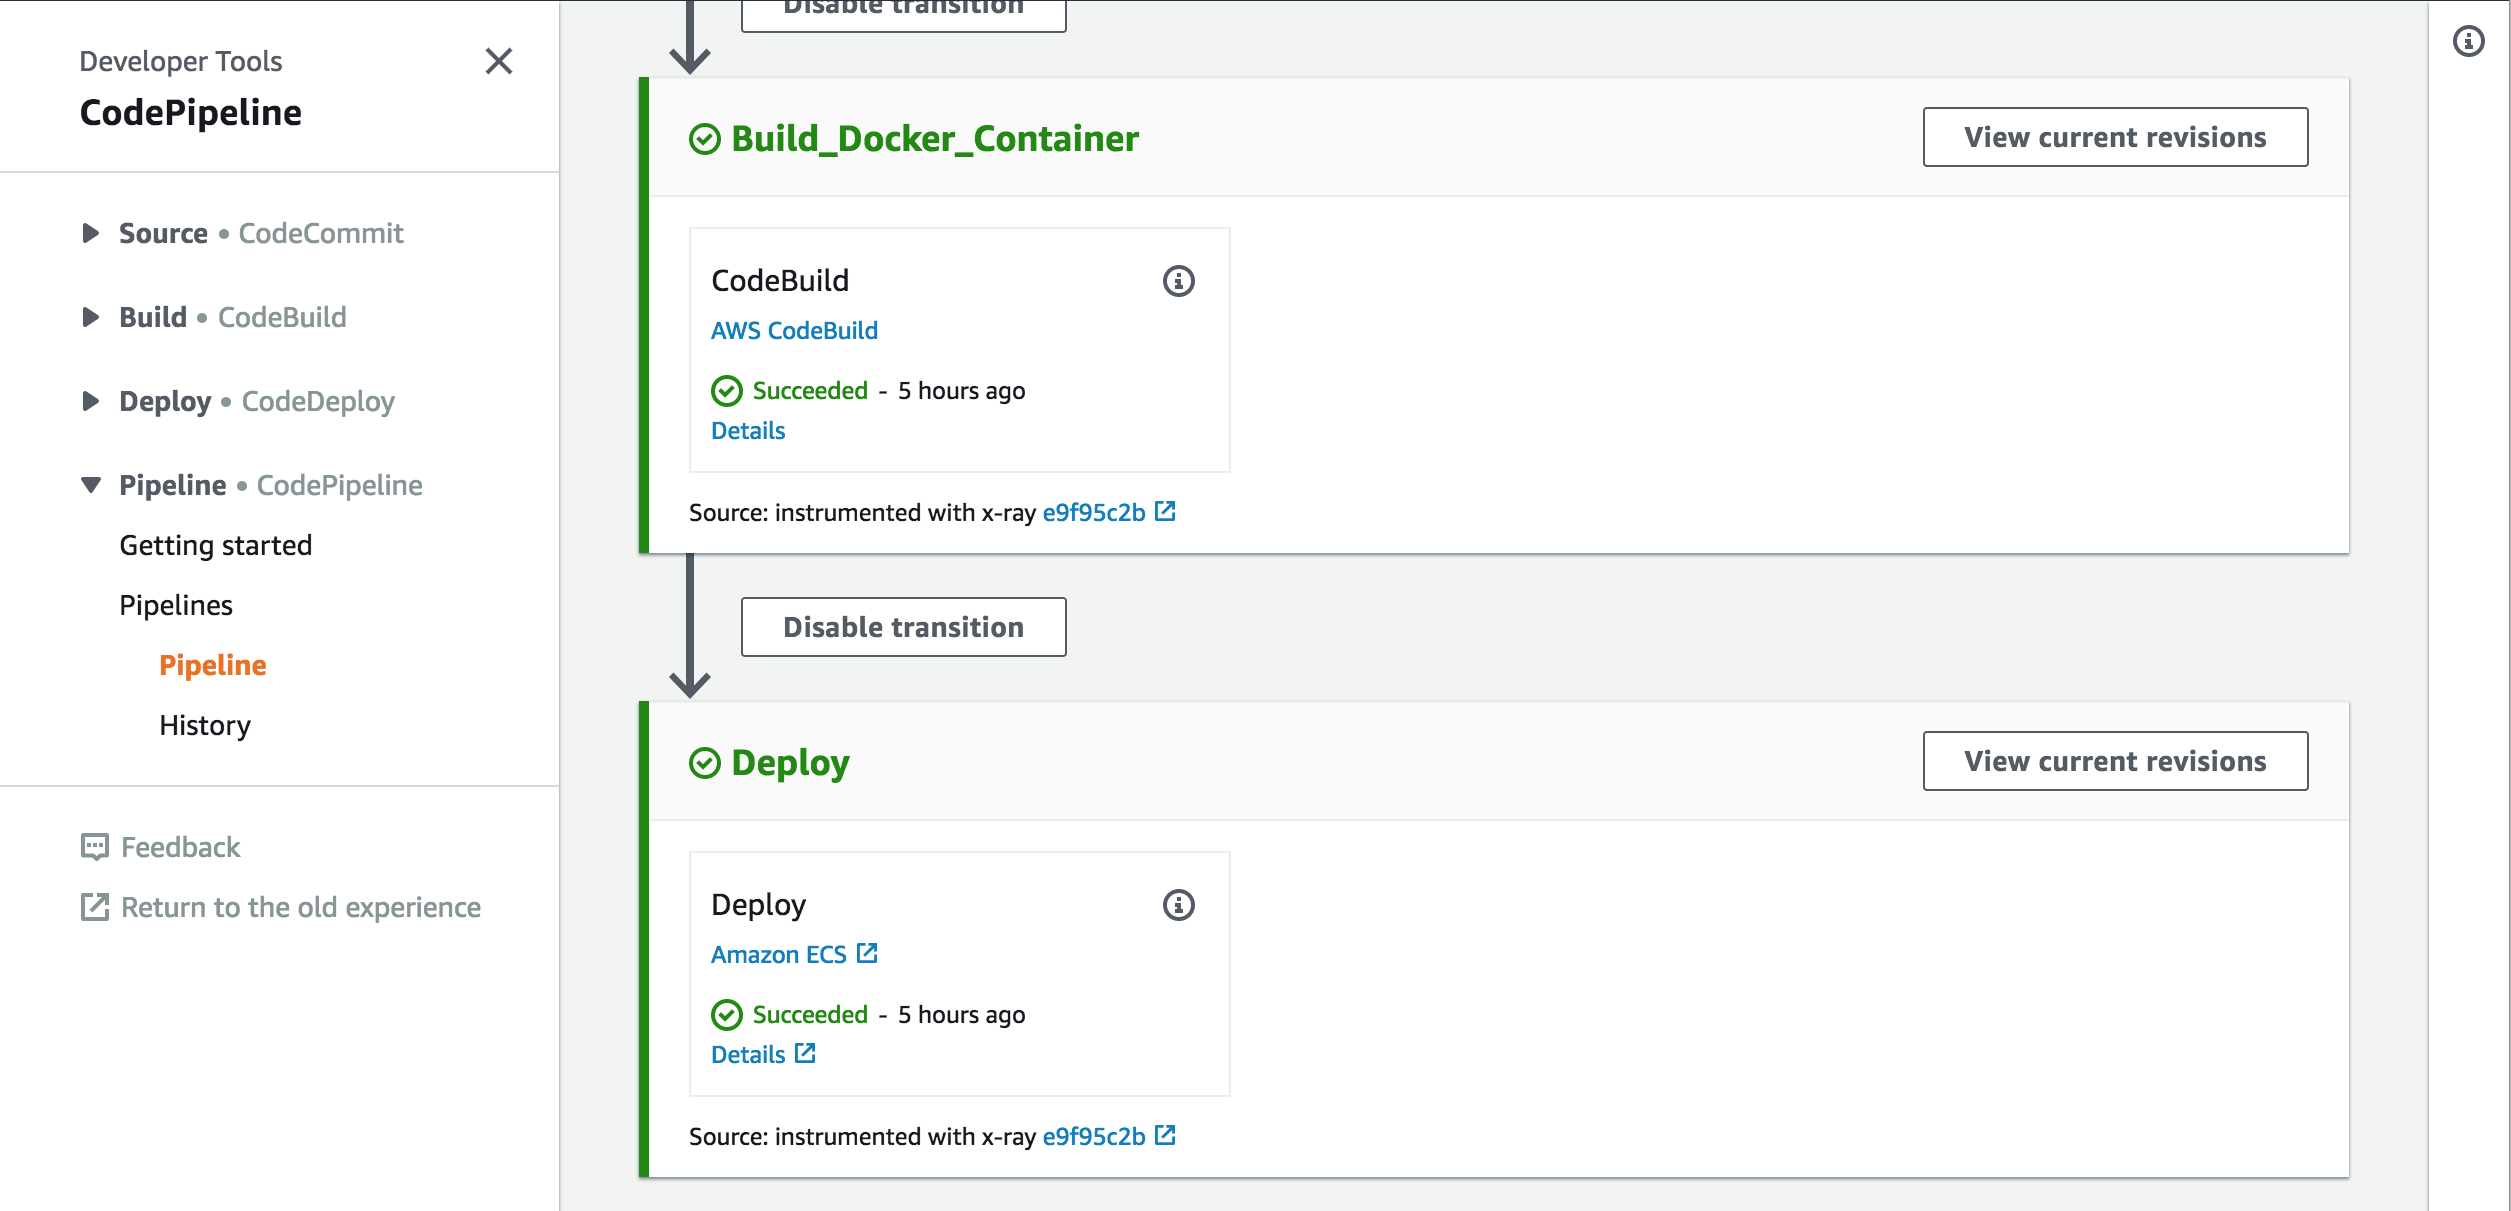Viewport: 2511px width, 1211px height.
Task: View current revisions for Build_Docker_Container
Action: click(2115, 137)
